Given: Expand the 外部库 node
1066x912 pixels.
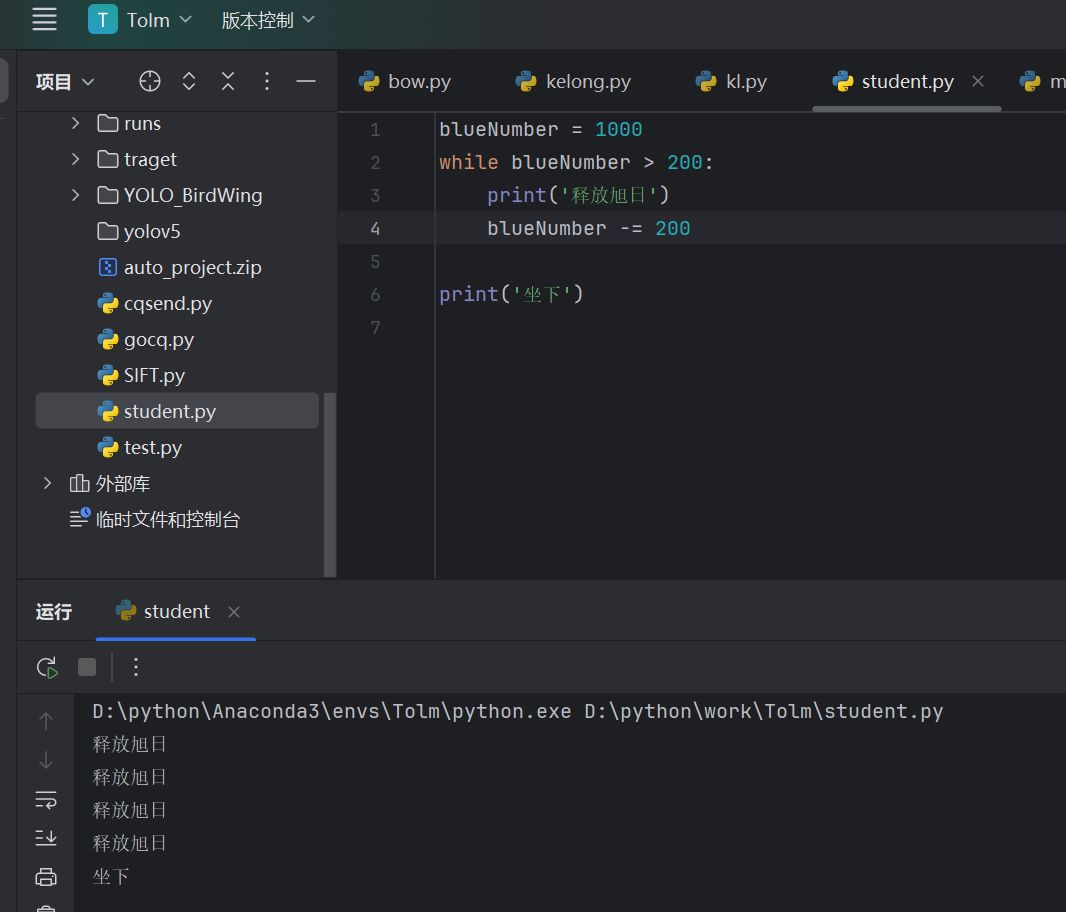Looking at the screenshot, I should (x=47, y=484).
